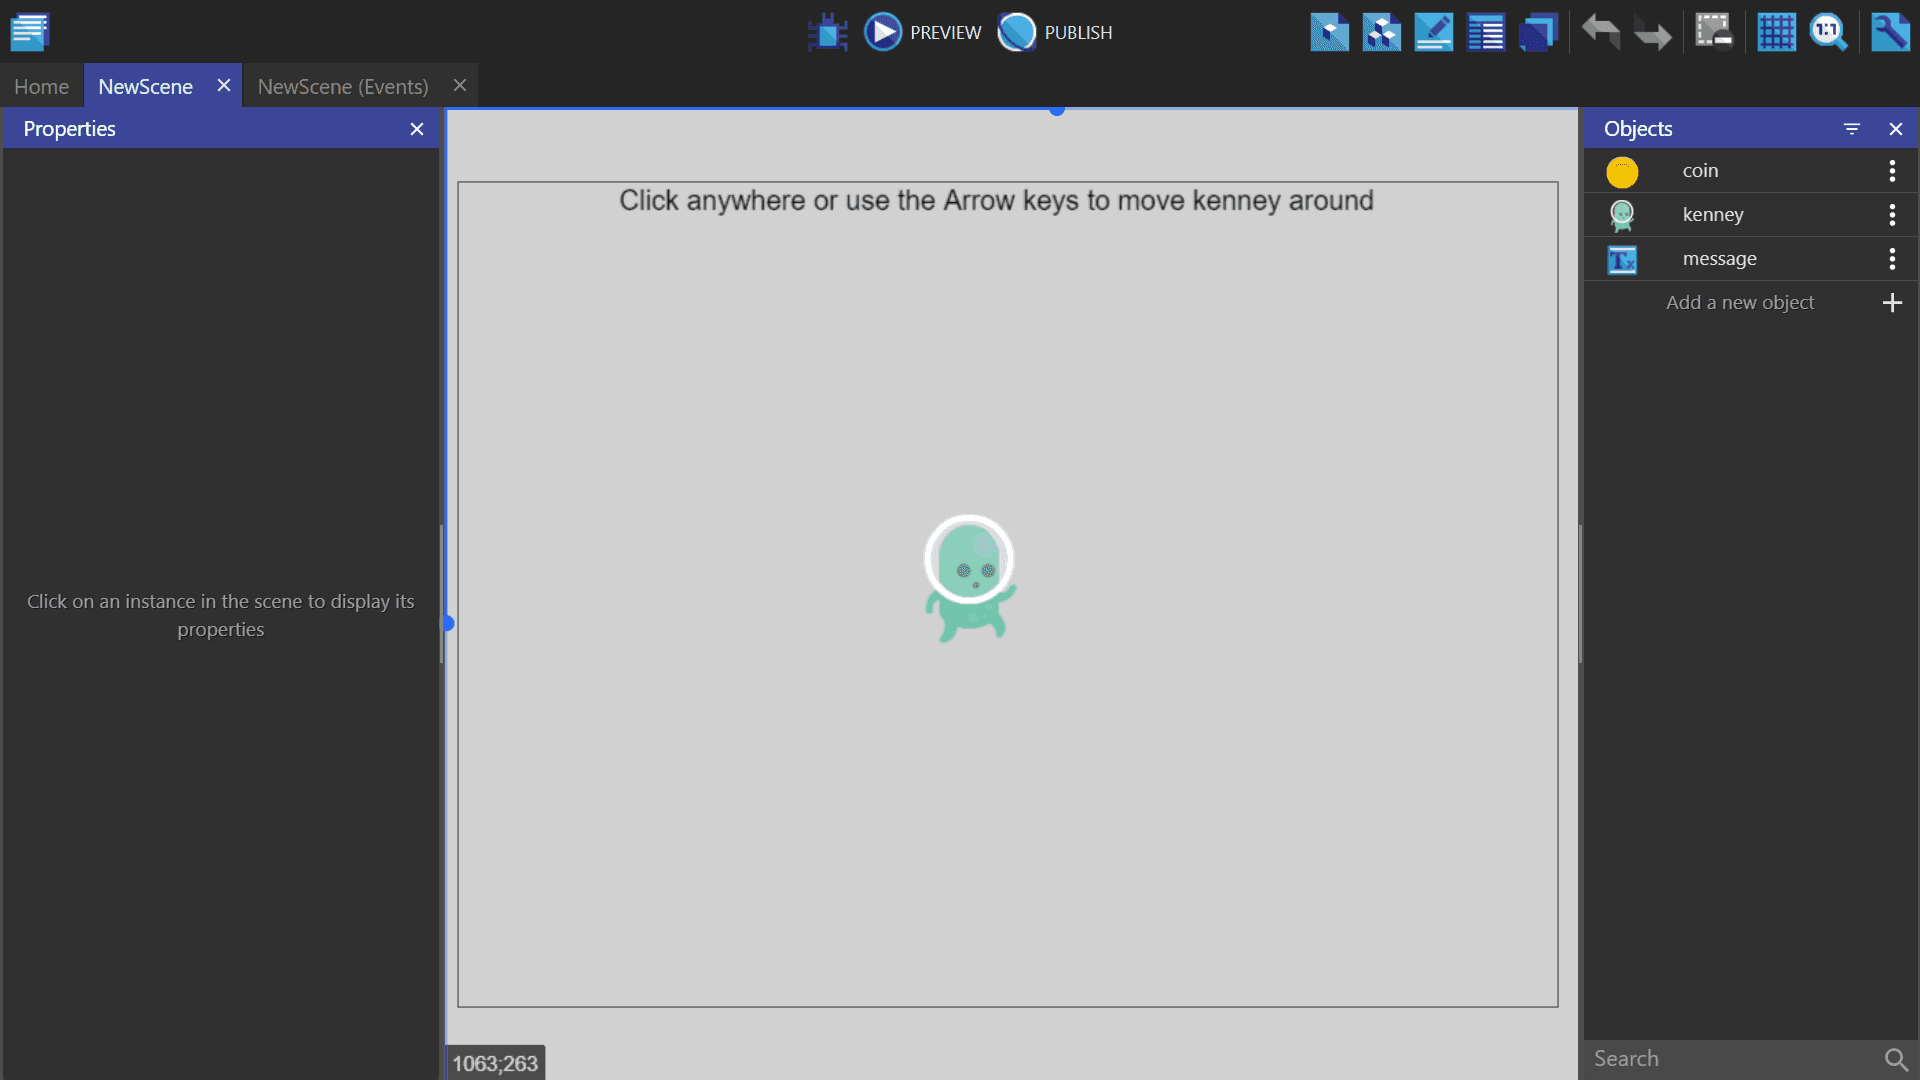
Task: Open the instances list icon
Action: (x=1485, y=32)
